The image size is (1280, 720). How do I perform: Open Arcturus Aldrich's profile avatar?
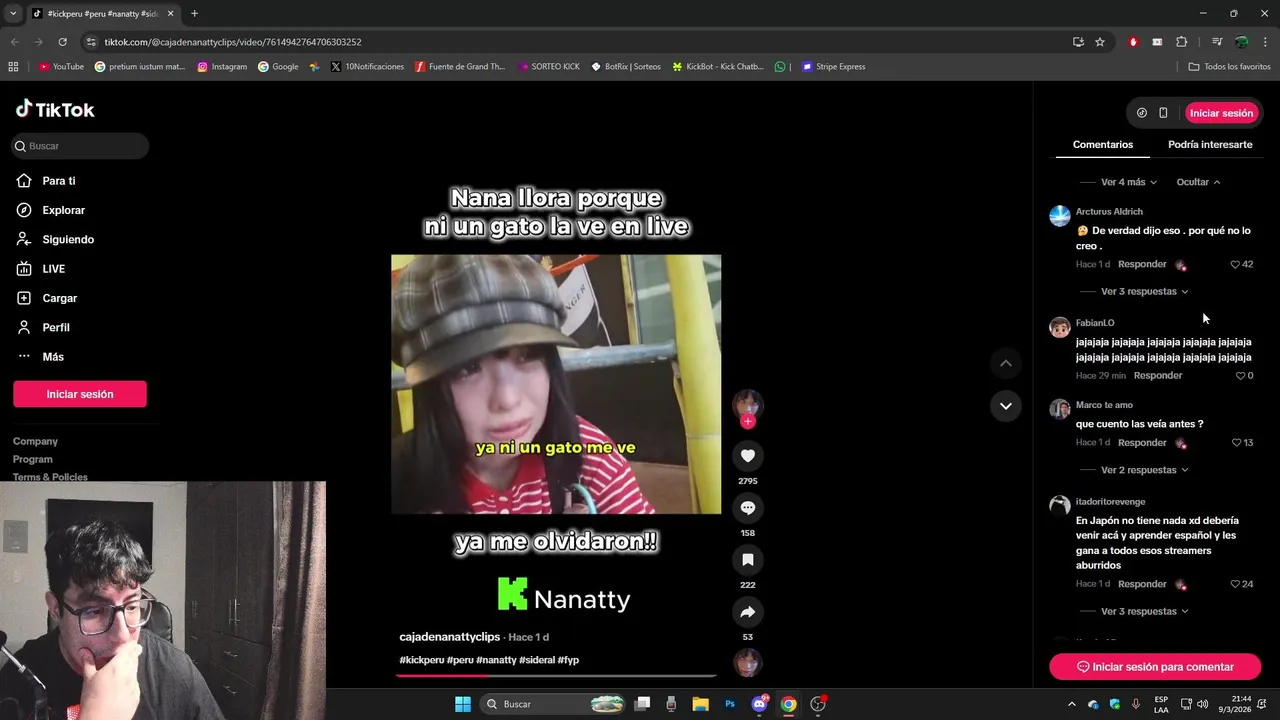[1060, 216]
